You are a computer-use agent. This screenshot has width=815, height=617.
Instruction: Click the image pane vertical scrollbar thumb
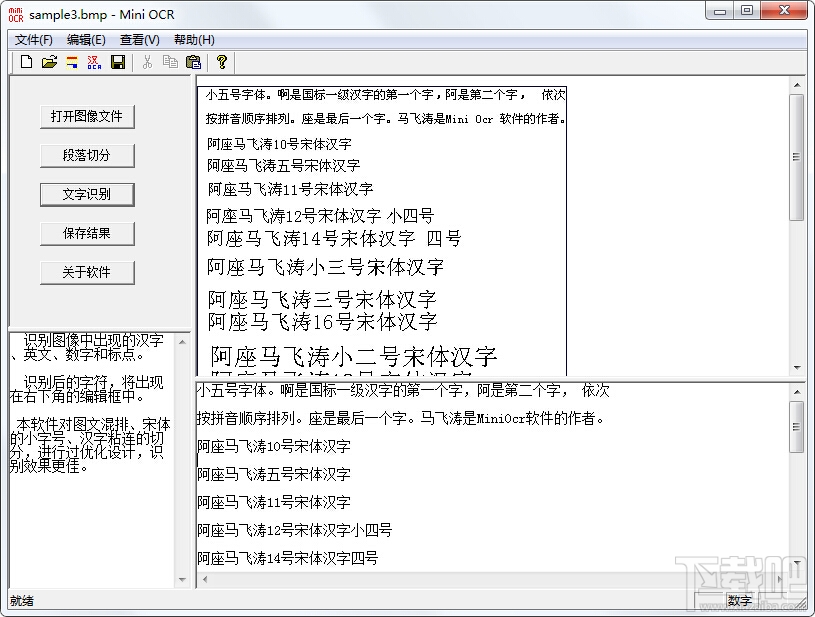[796, 157]
